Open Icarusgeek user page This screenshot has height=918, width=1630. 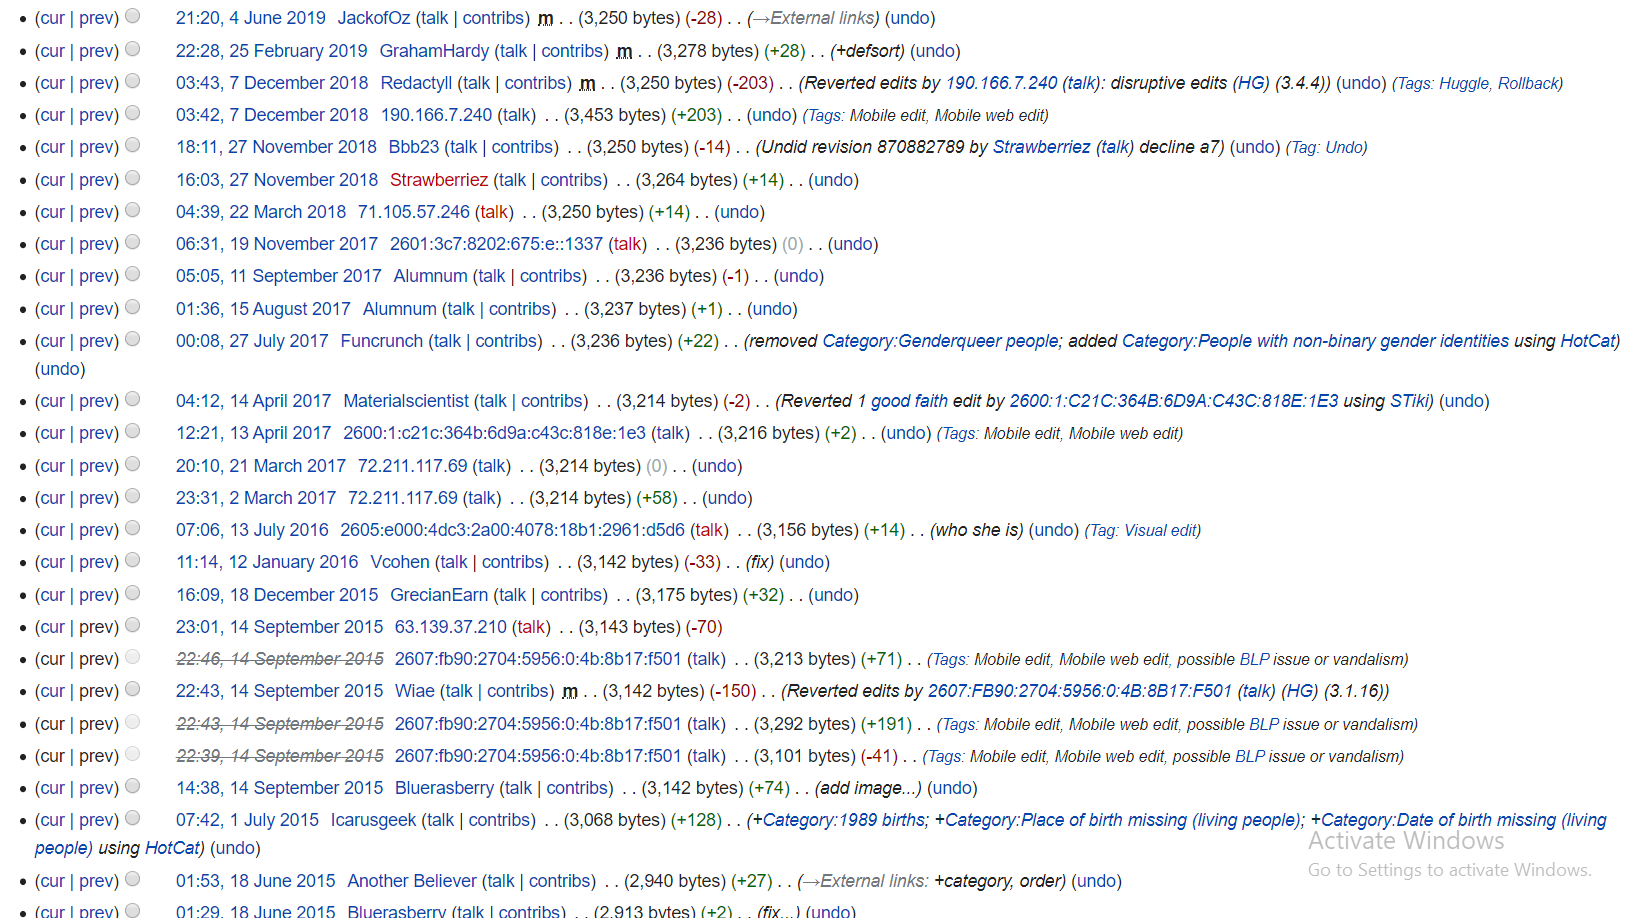(x=373, y=820)
